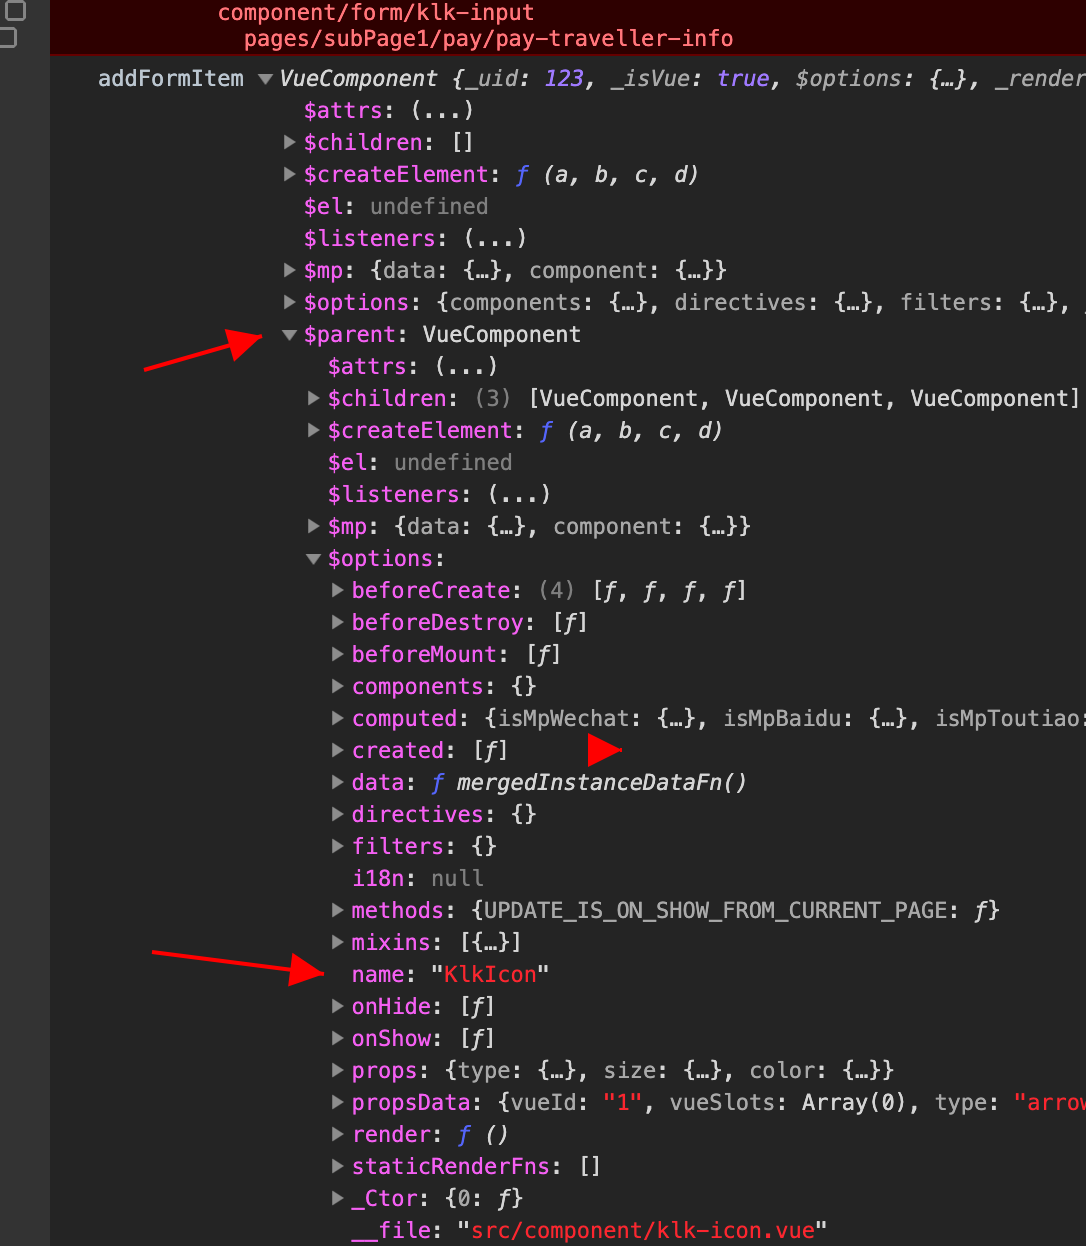Viewport: 1086px width, 1246px height.
Task: Invoke the $listeners getter under $parent
Action: [x=518, y=495]
